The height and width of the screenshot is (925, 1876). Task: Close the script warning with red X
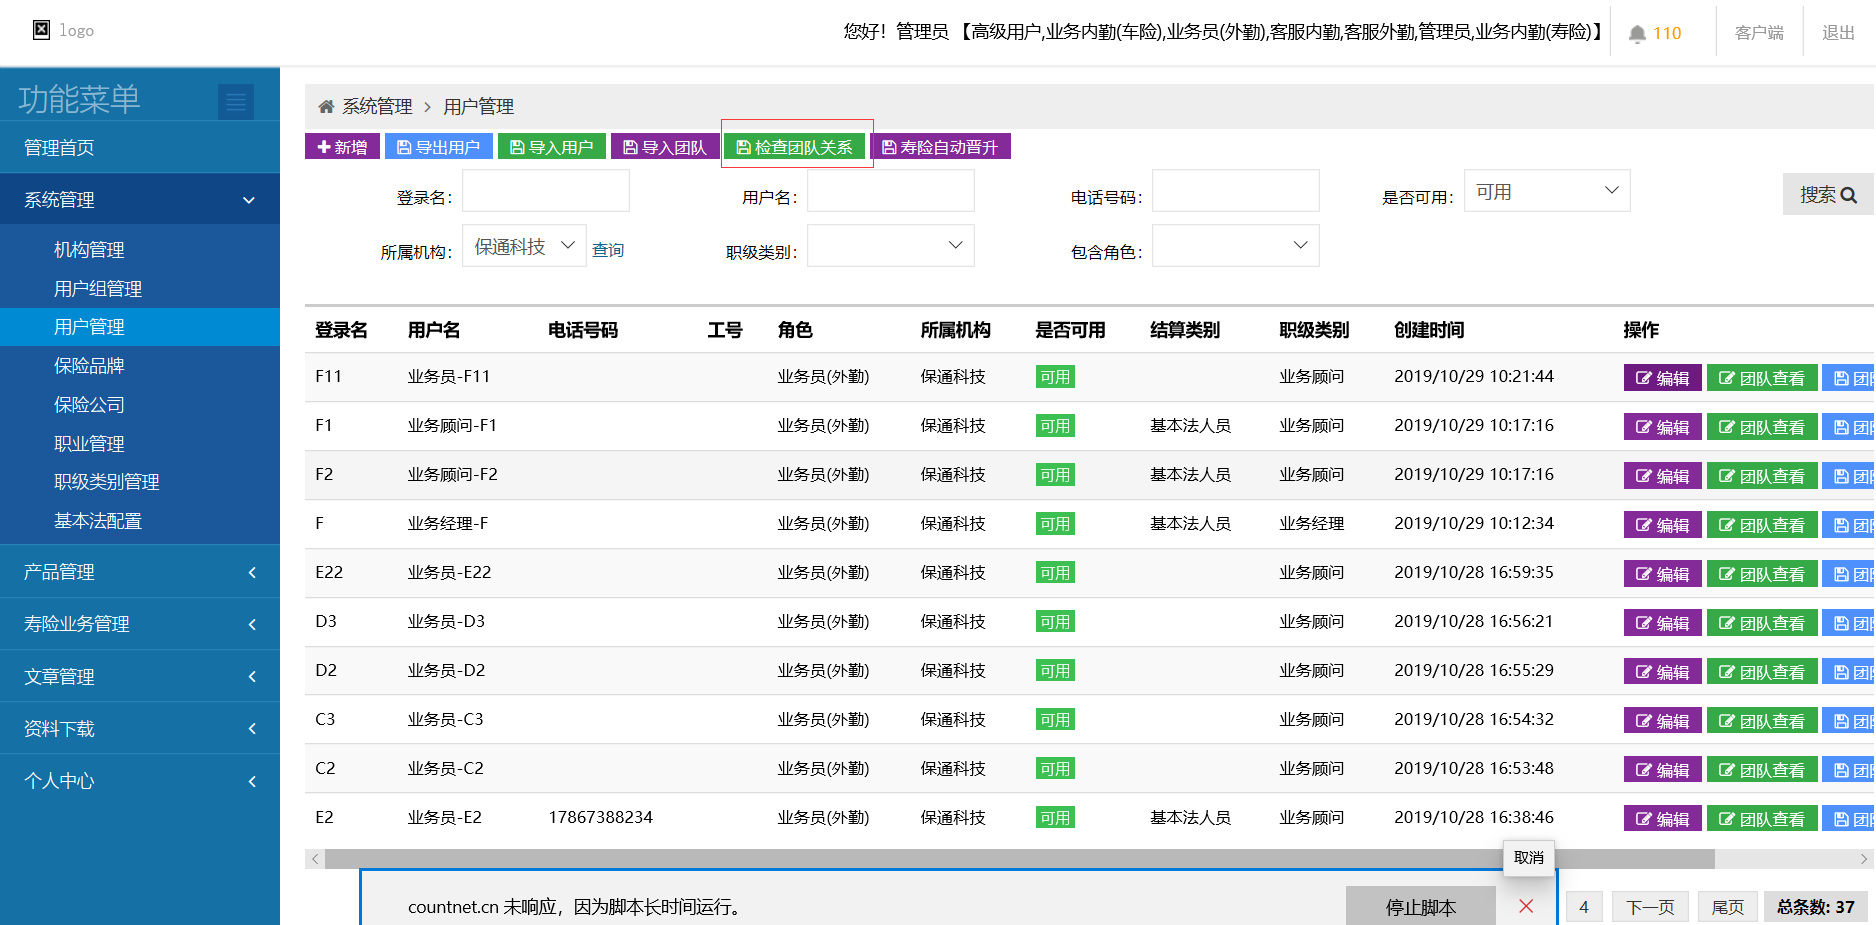[1526, 906]
